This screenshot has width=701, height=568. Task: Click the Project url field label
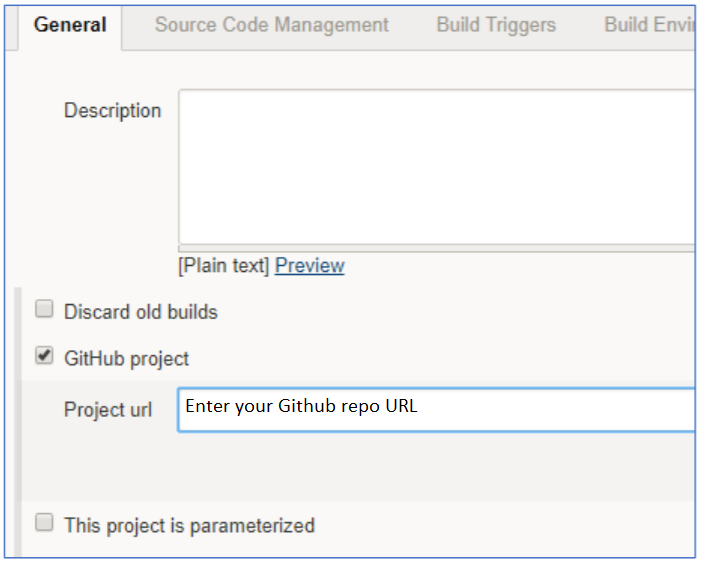[108, 410]
